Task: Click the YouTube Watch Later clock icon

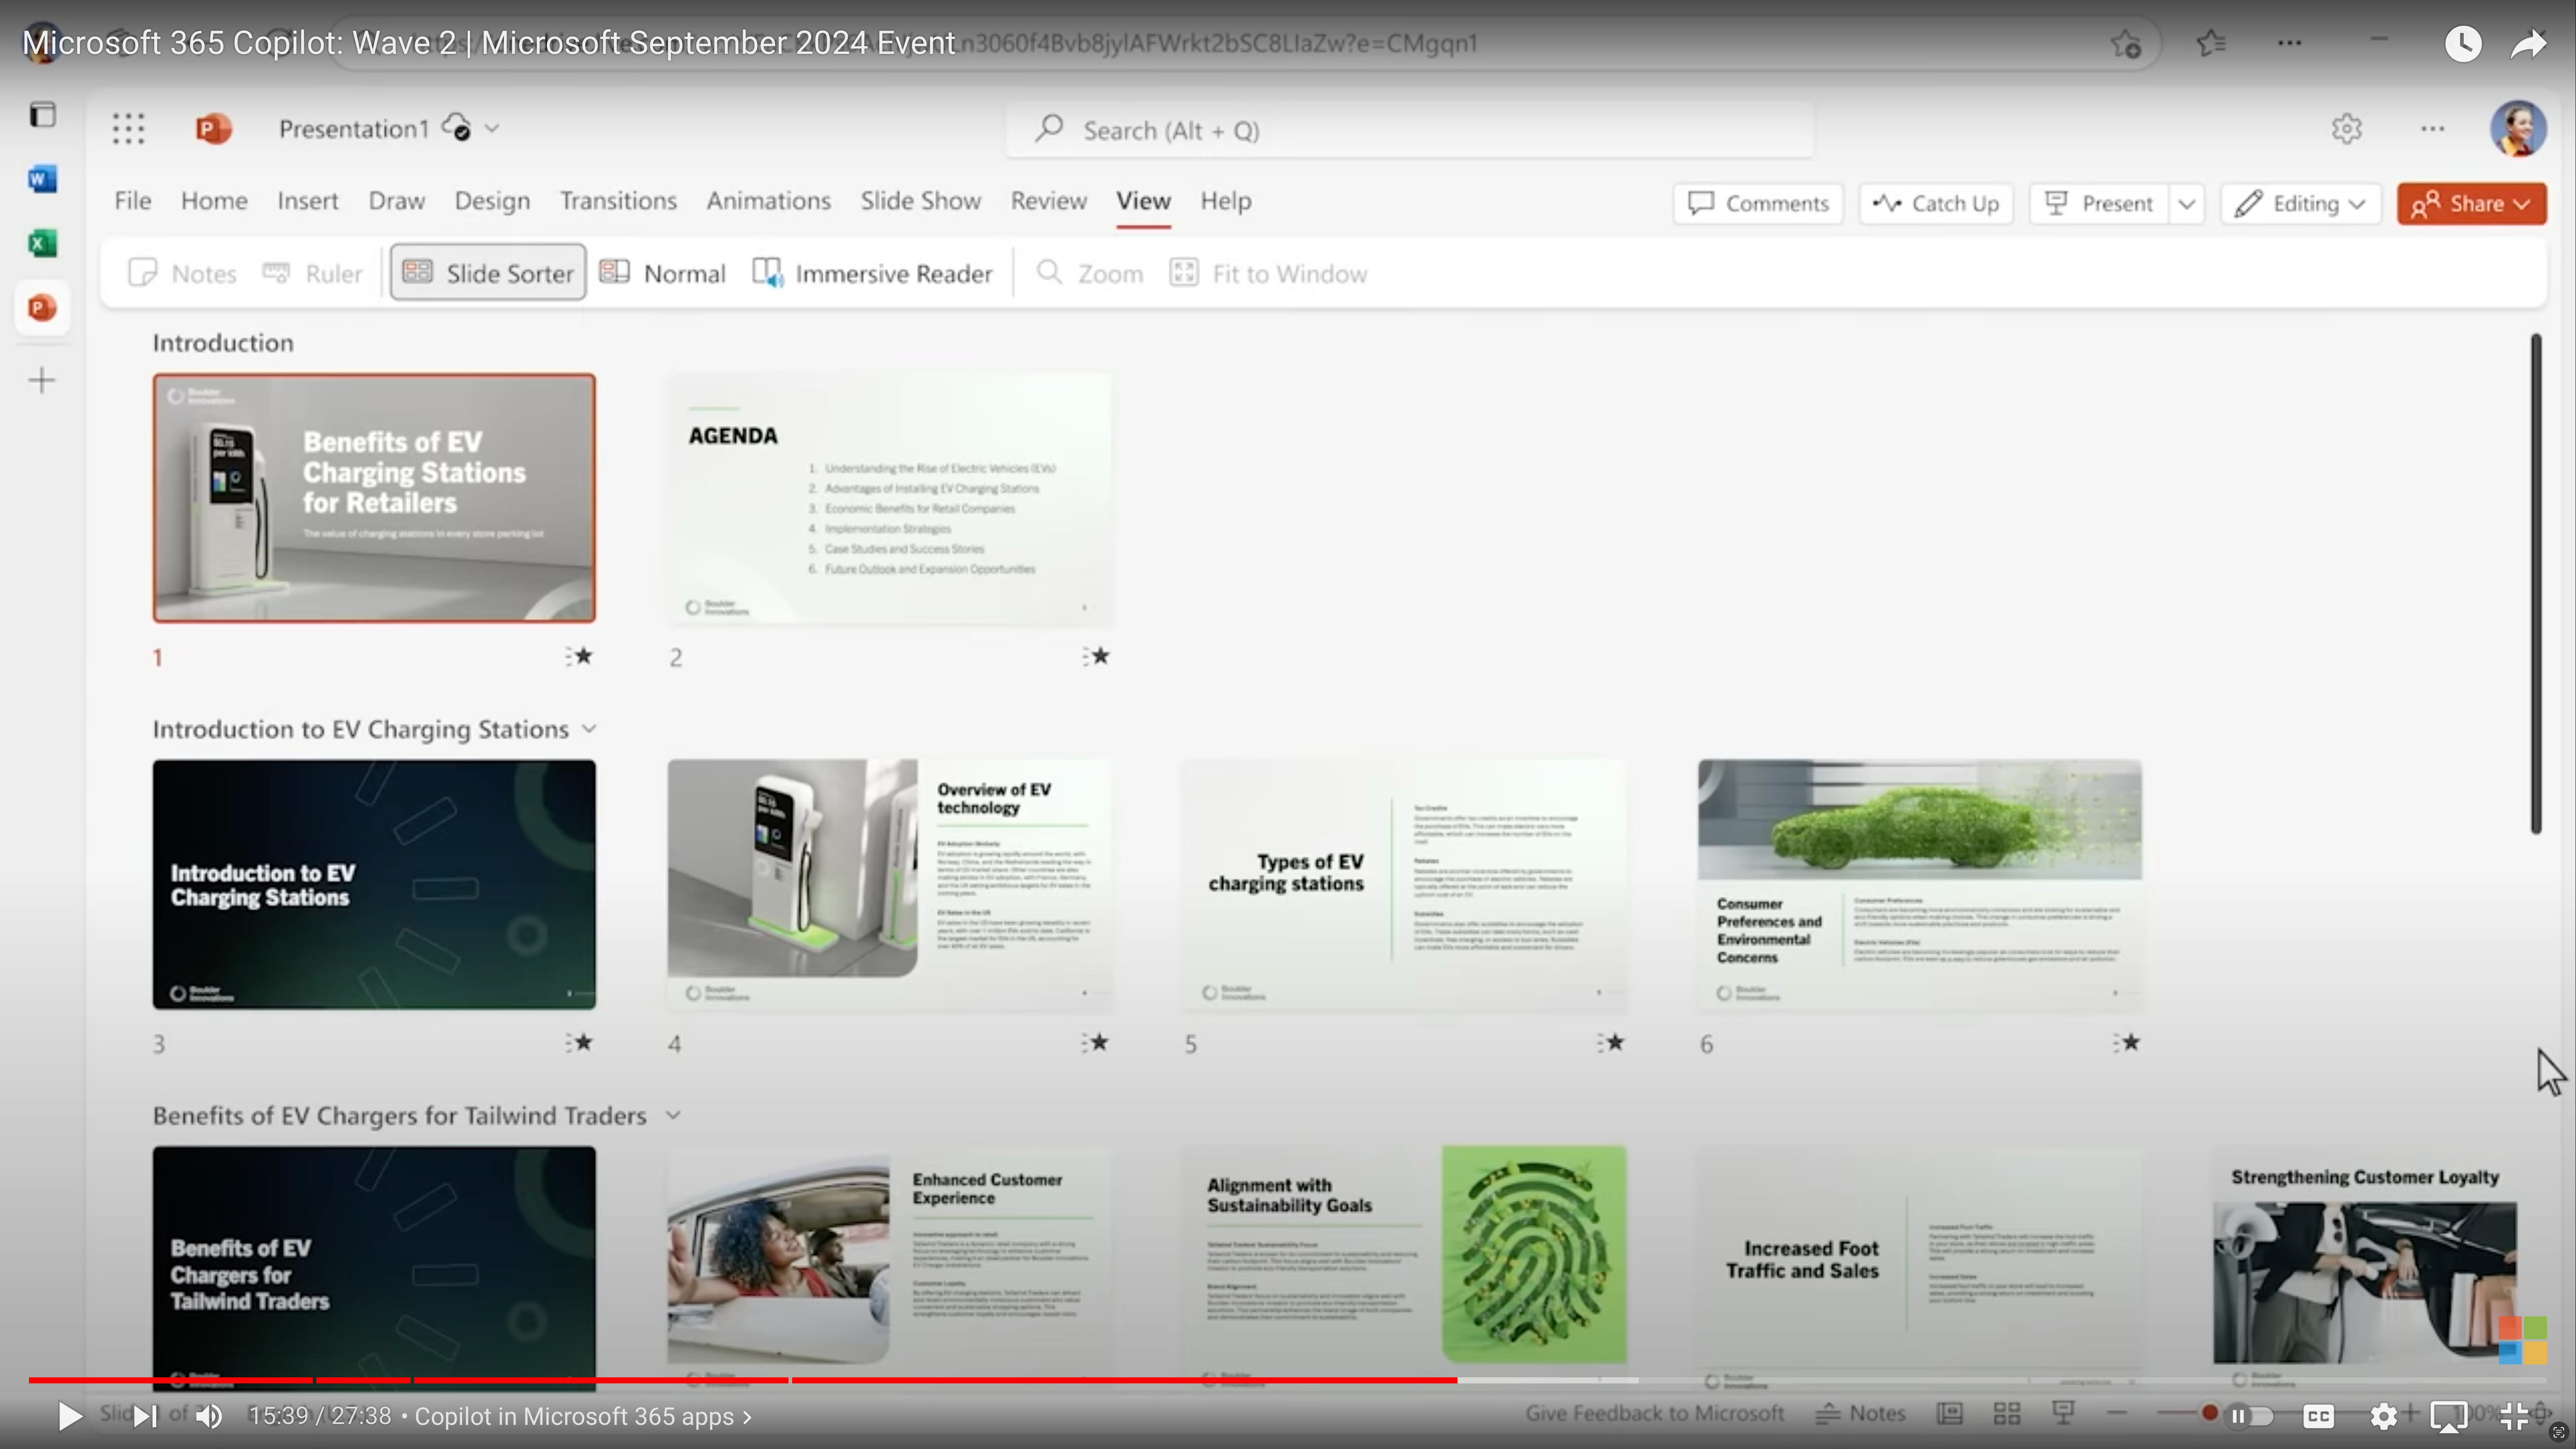Action: 2463,43
